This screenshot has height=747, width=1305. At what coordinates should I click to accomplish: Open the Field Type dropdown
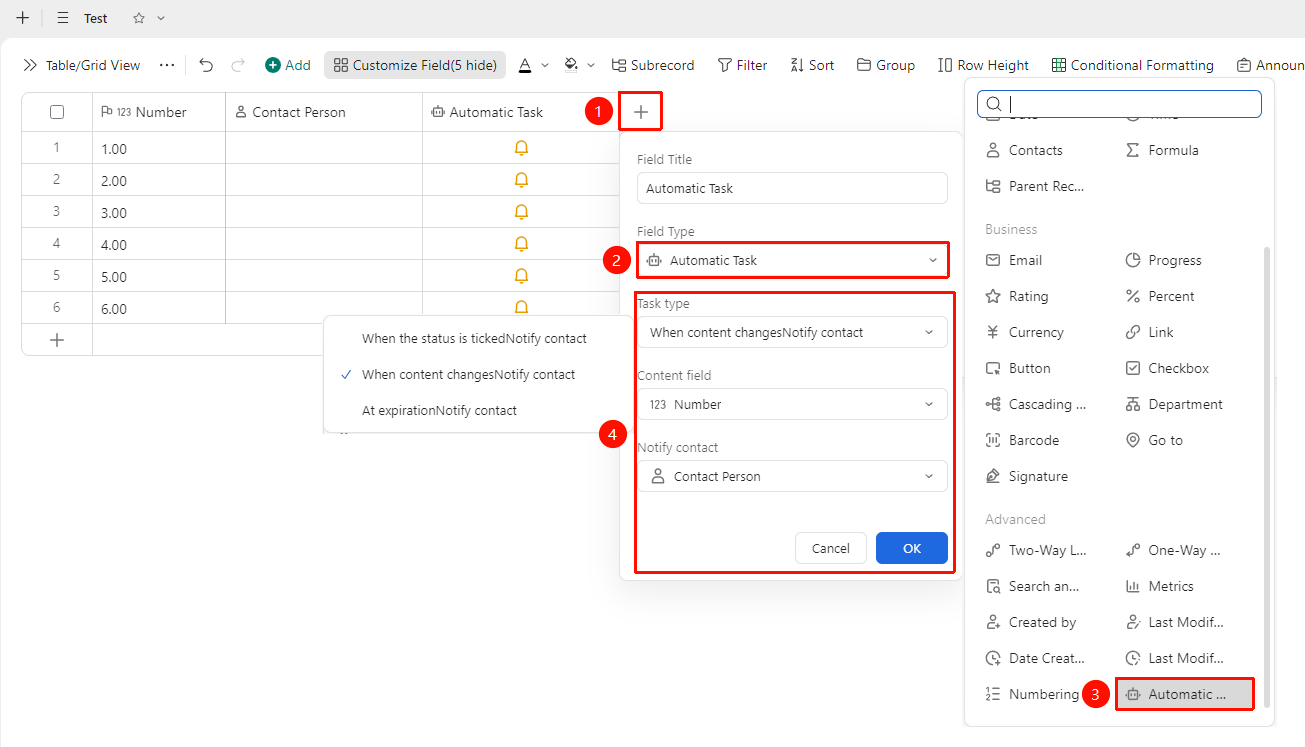coord(792,260)
